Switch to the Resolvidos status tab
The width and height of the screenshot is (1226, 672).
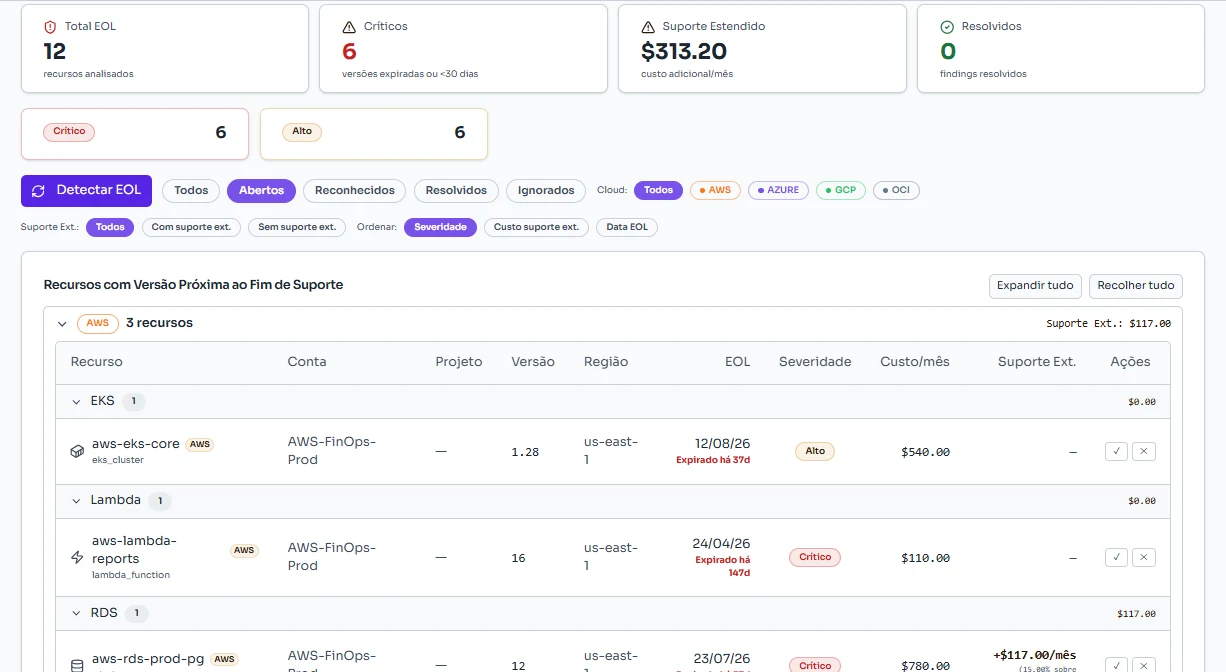click(x=456, y=190)
